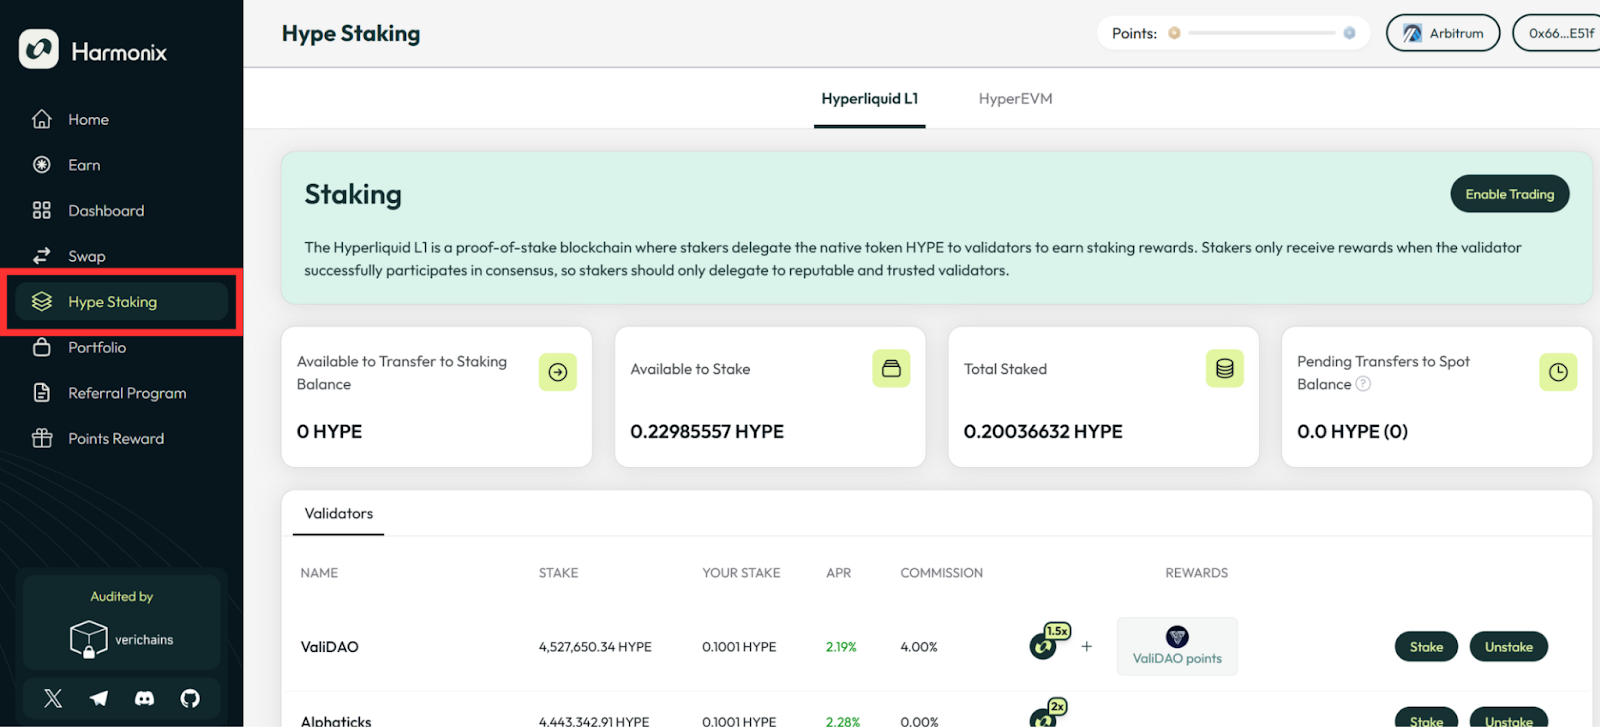Viewport: 1600px width, 727px height.
Task: Switch to the HyperEVM tab
Action: tap(1015, 99)
